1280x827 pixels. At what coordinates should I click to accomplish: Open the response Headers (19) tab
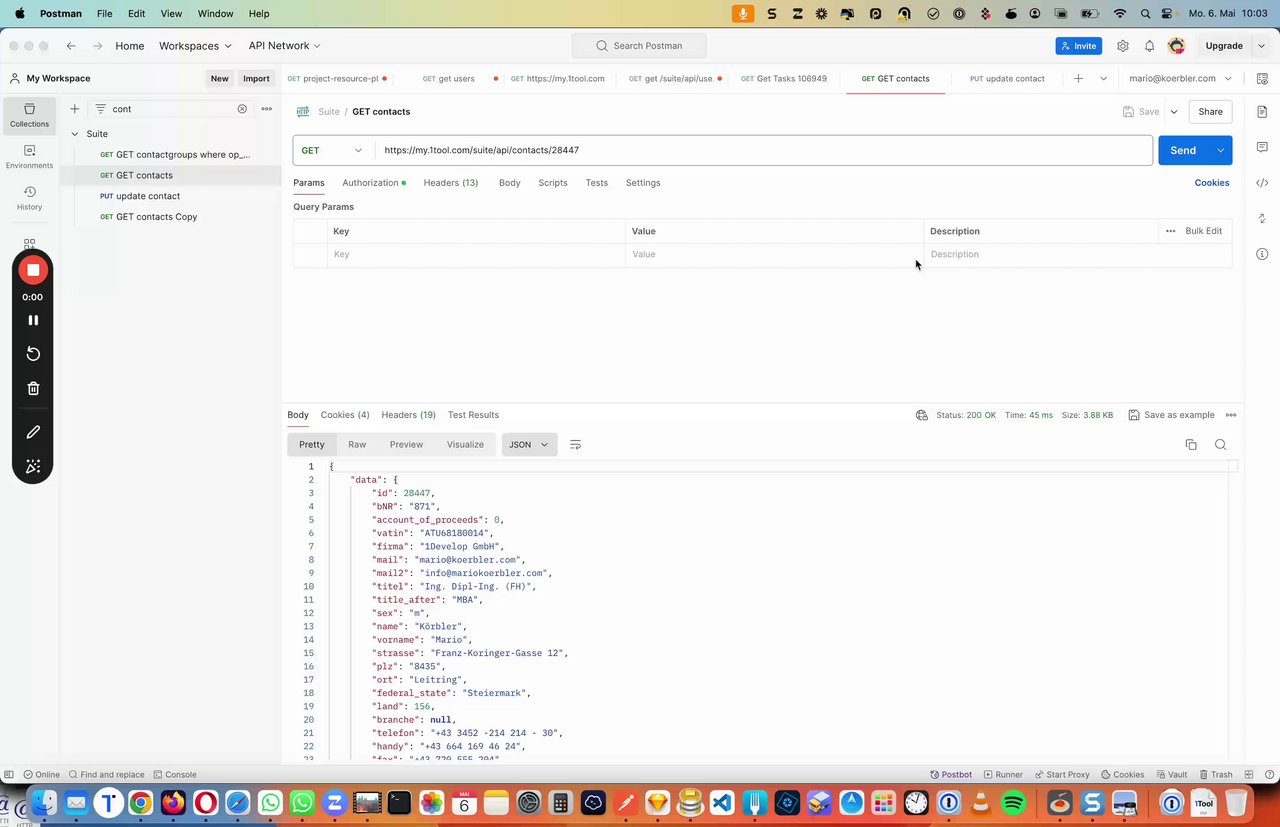[x=408, y=415]
